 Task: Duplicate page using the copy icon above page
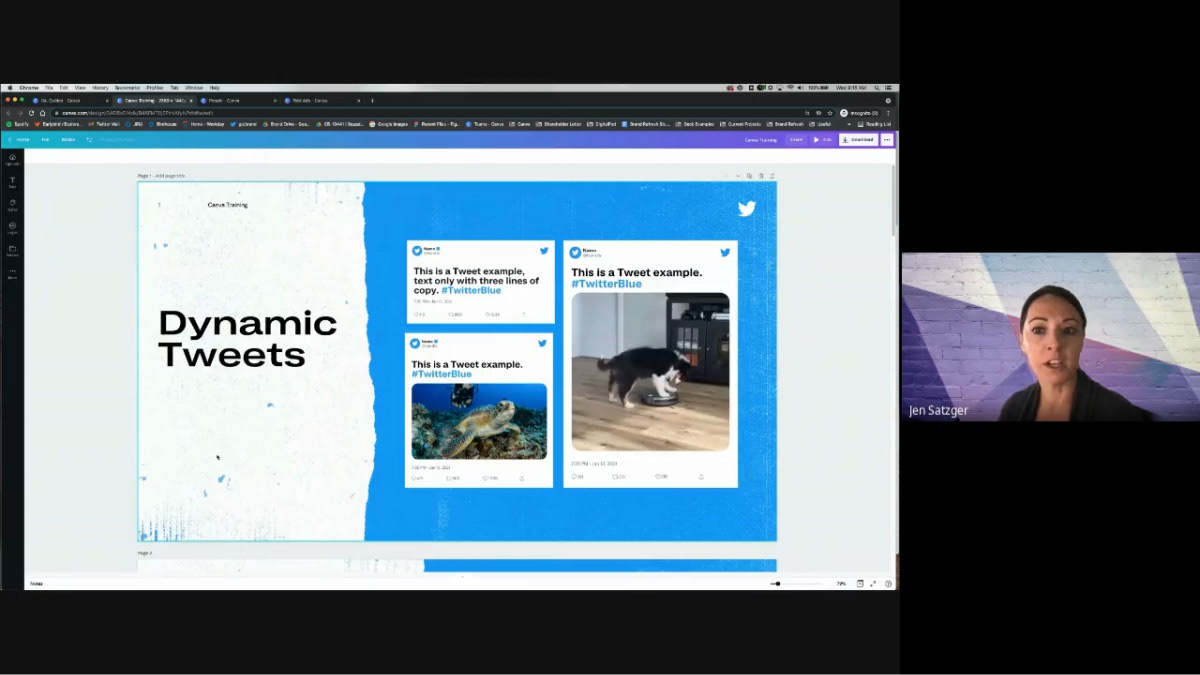[x=749, y=176]
